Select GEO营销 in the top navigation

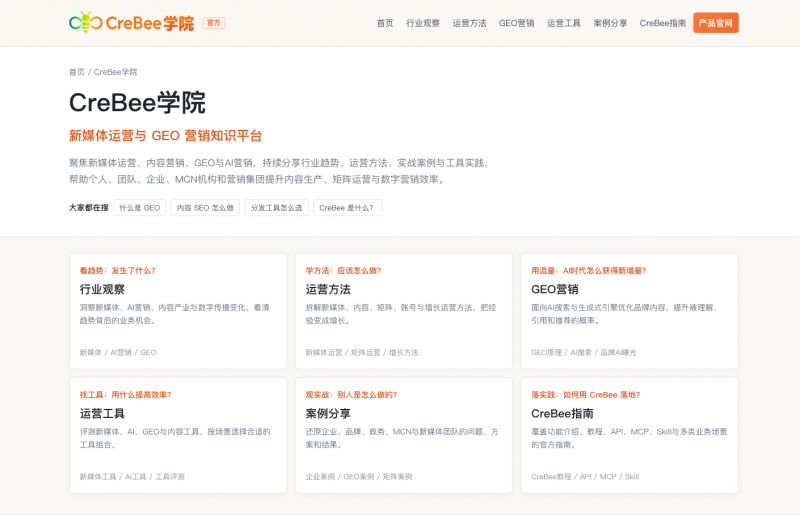pos(516,23)
